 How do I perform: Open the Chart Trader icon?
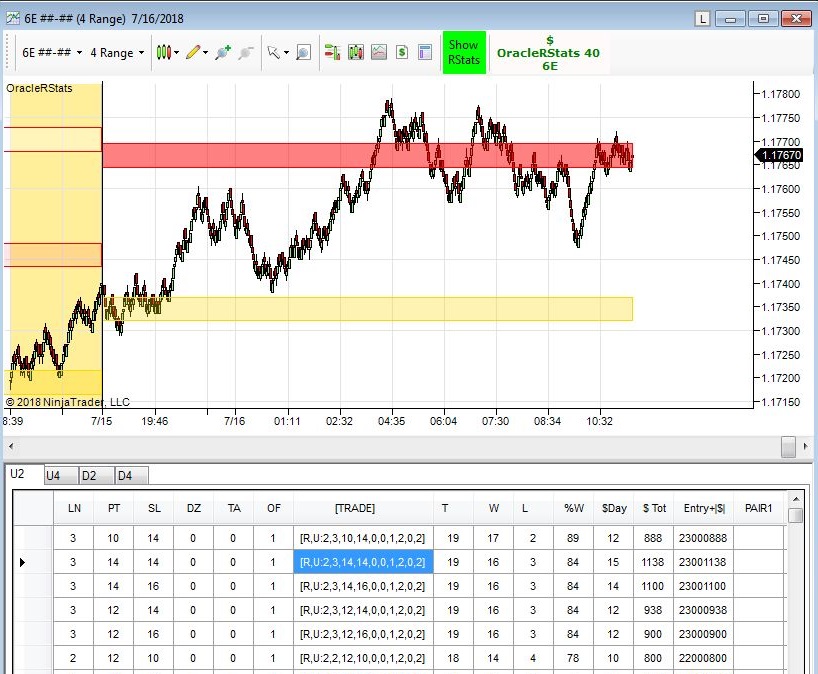click(332, 52)
